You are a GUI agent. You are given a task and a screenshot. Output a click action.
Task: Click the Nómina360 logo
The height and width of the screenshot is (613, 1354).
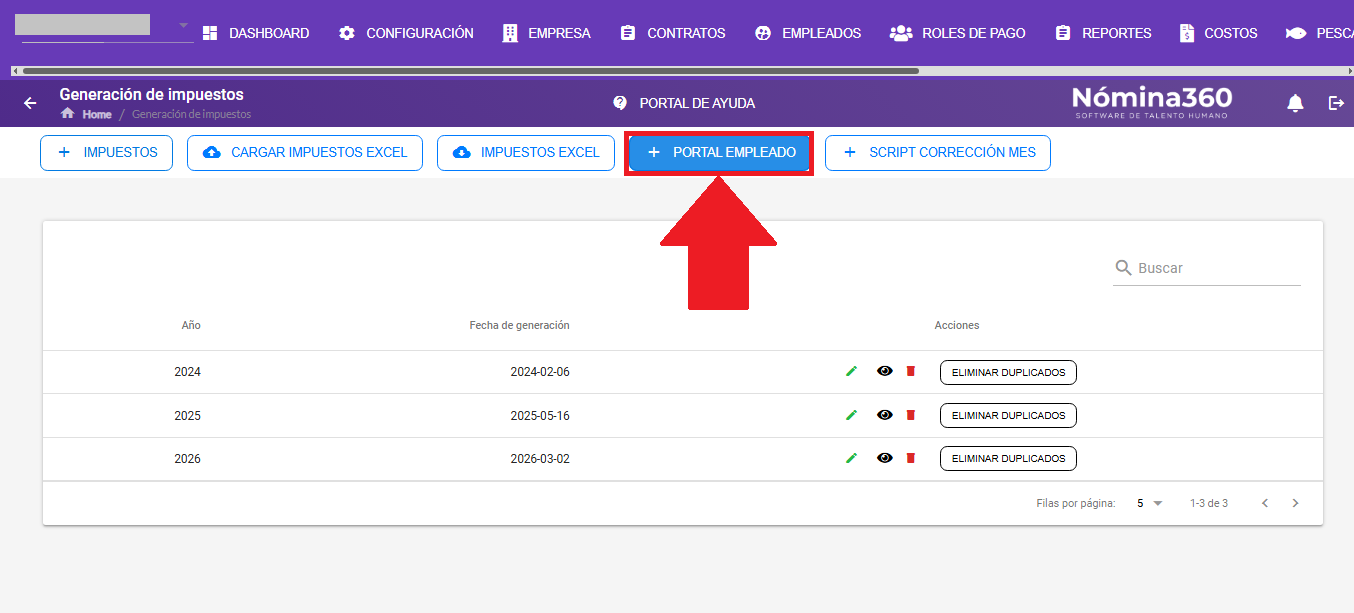tap(1152, 102)
